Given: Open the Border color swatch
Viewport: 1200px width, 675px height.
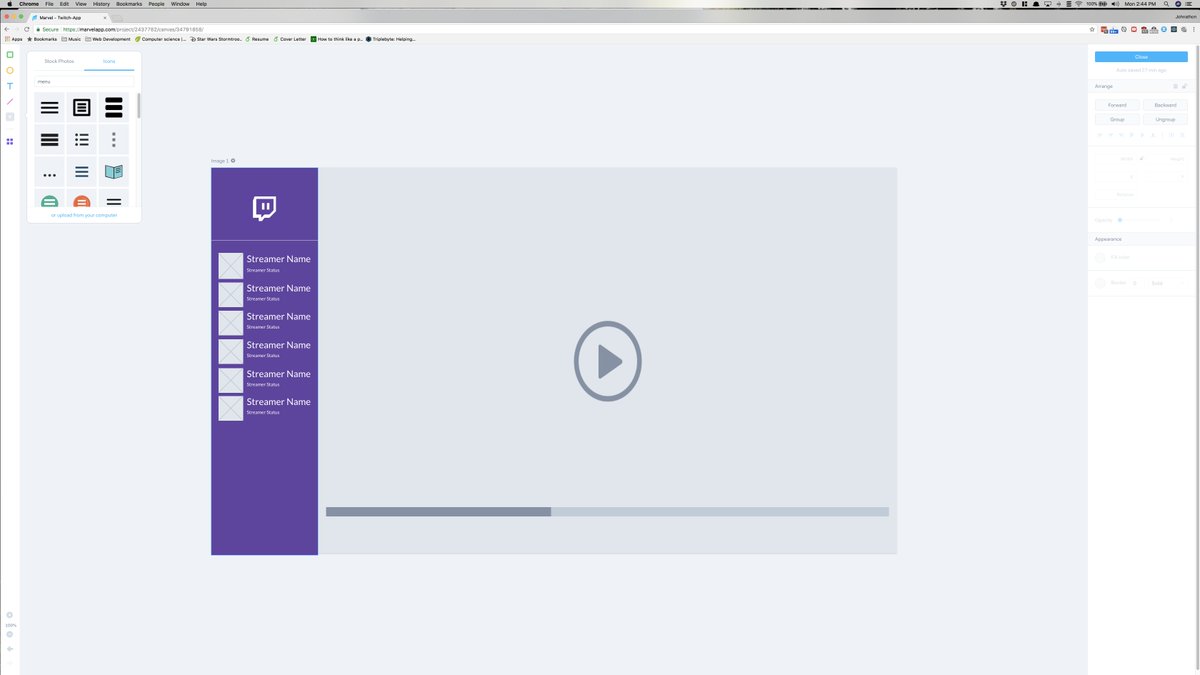Looking at the screenshot, I should click(1100, 283).
